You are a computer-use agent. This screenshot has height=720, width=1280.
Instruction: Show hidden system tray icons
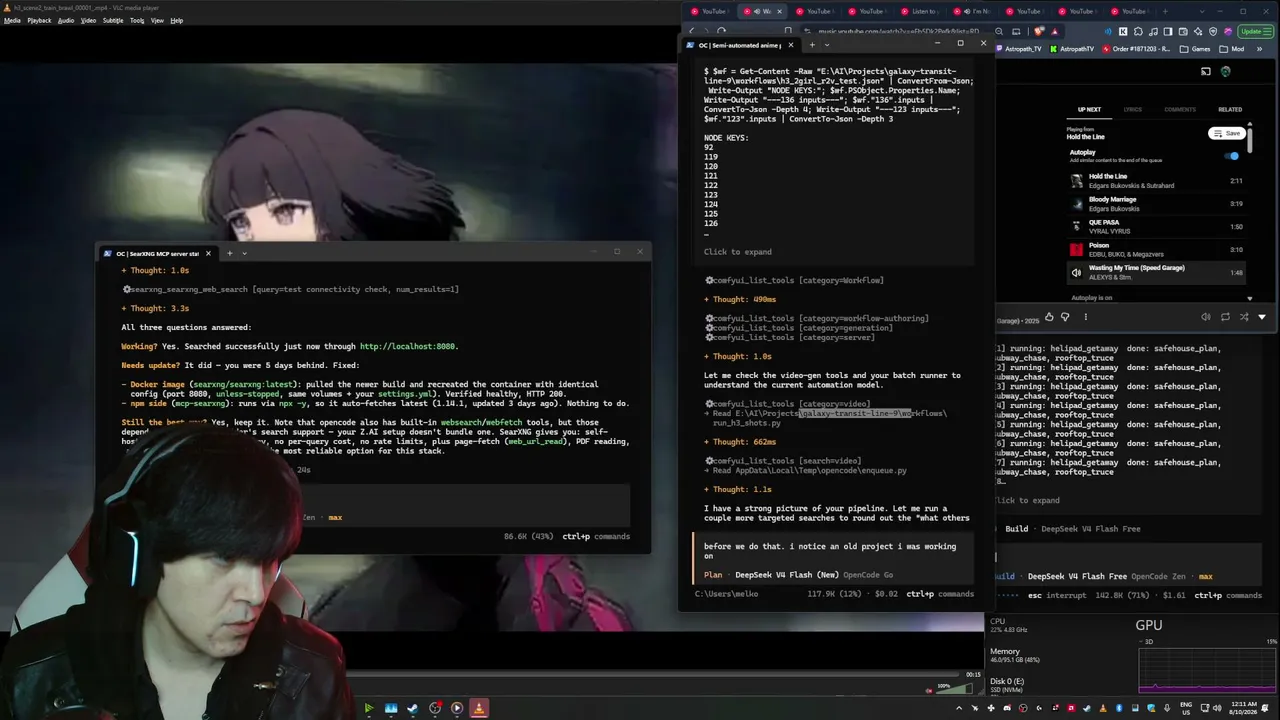click(959, 708)
